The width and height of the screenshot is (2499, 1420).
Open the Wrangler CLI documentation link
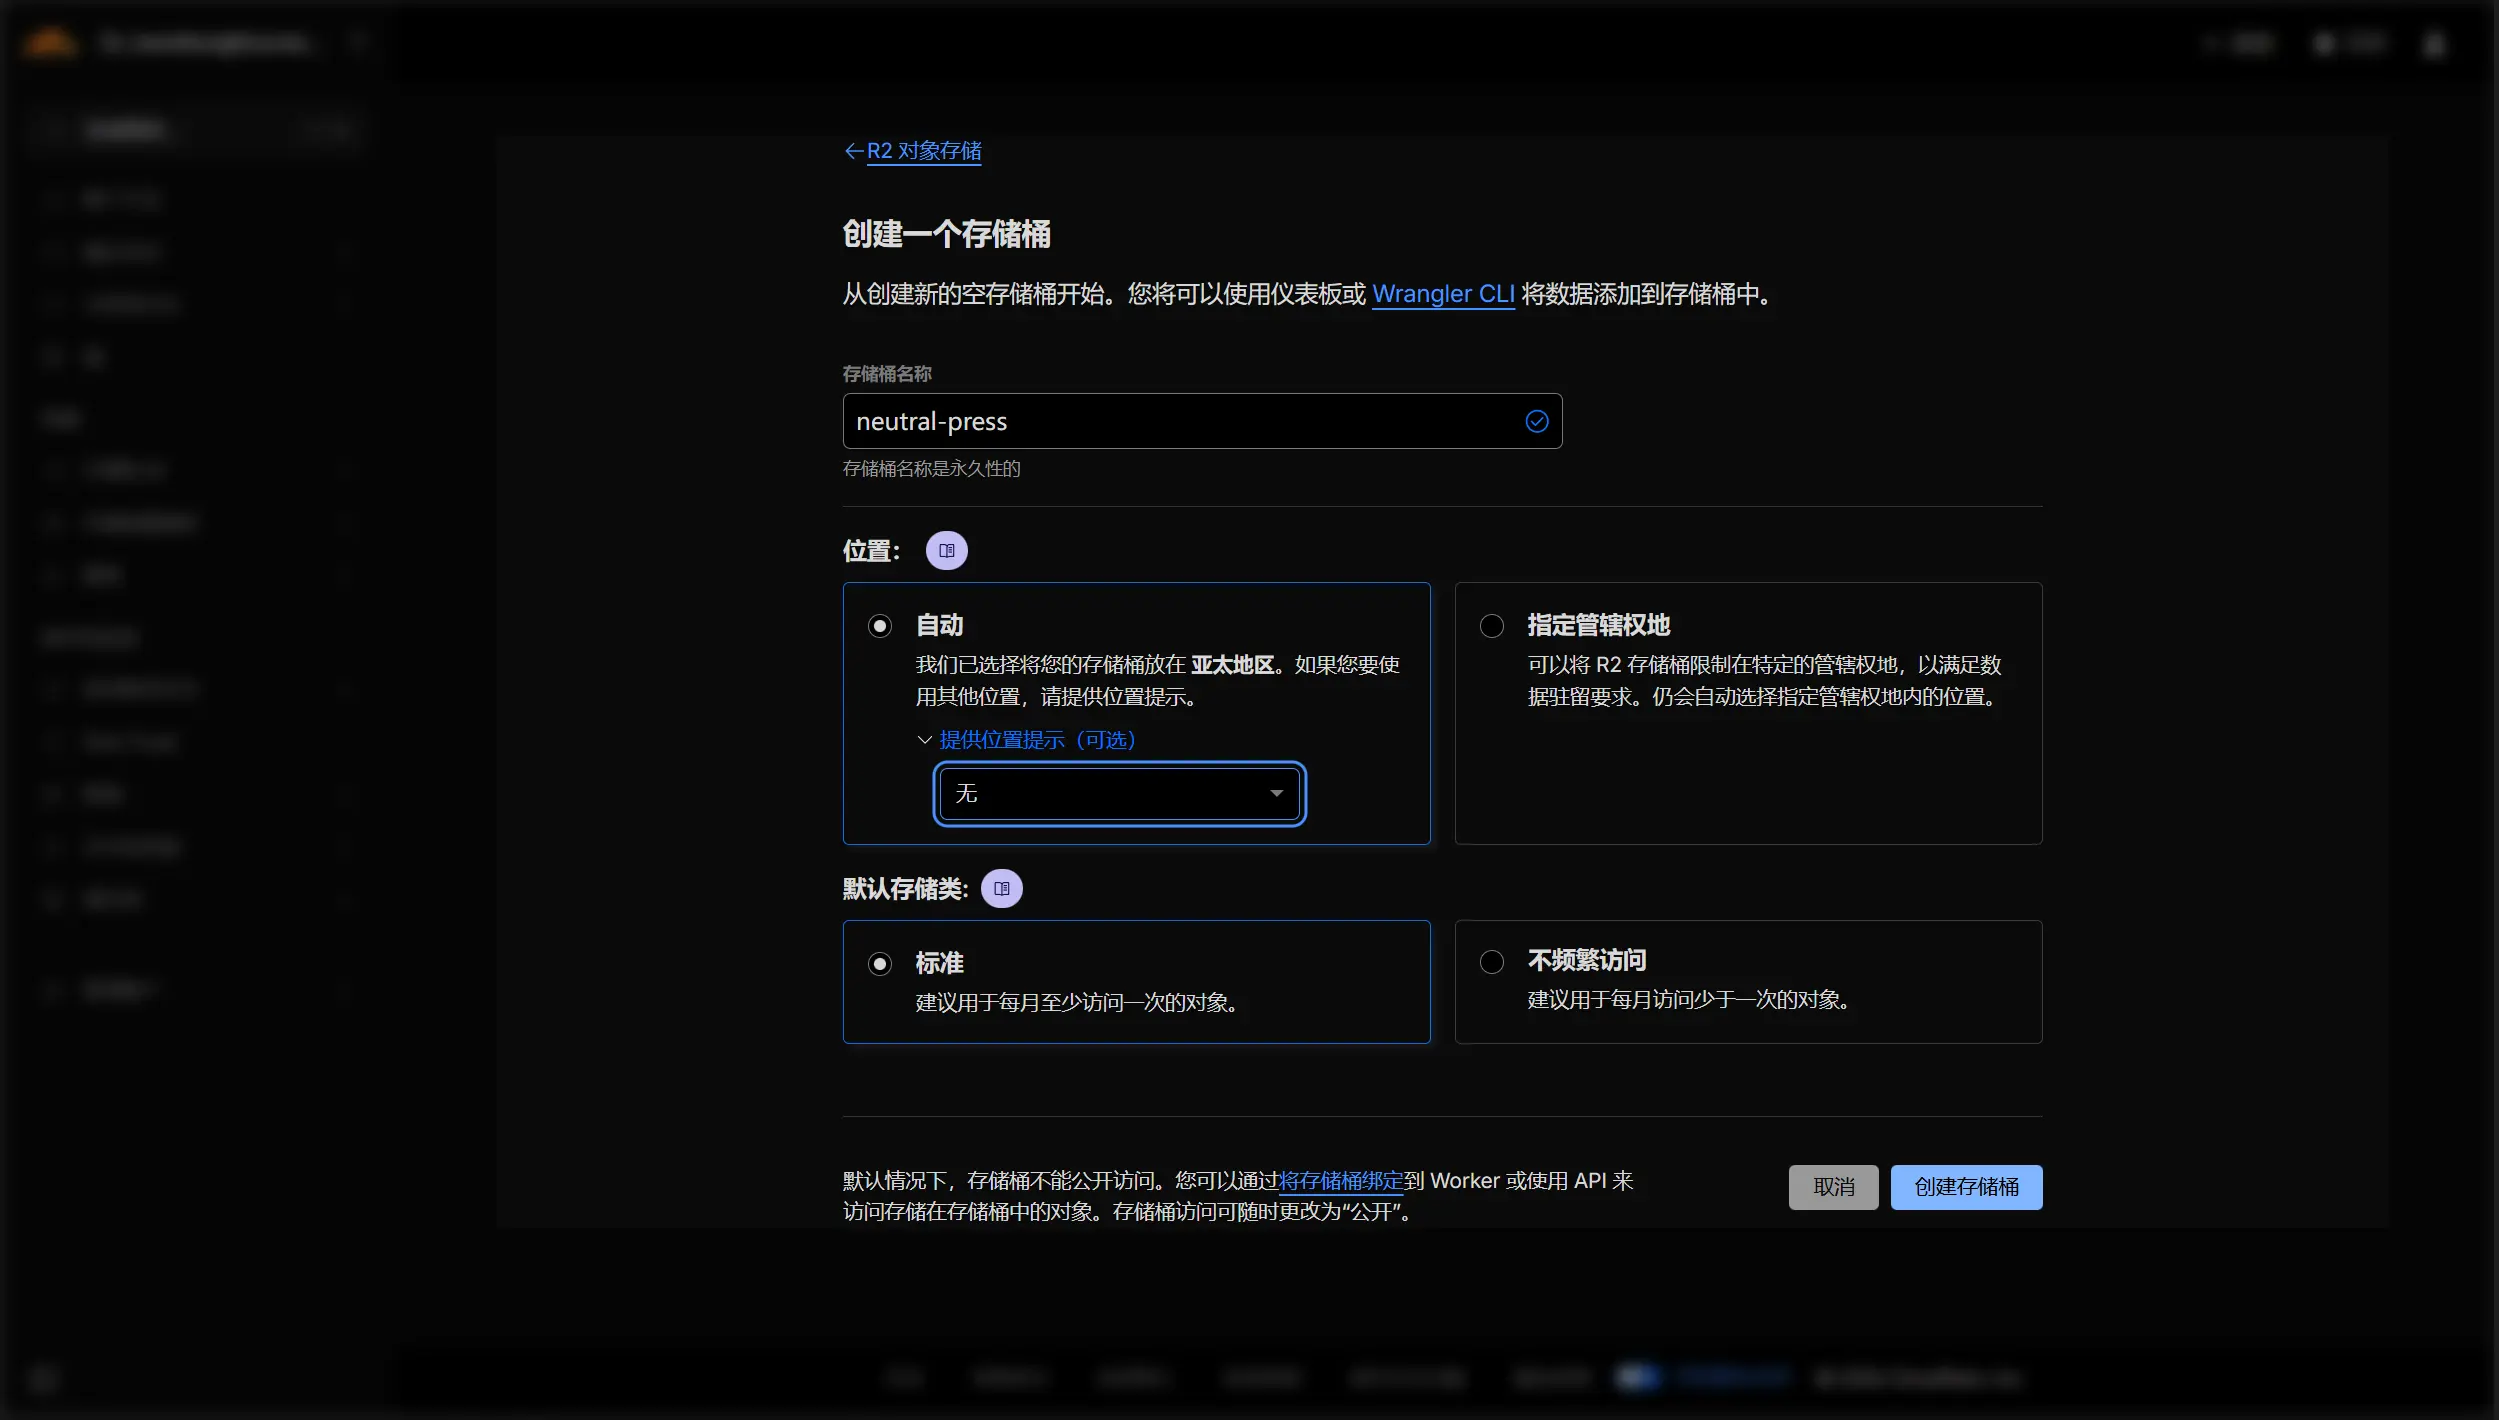click(x=1443, y=294)
